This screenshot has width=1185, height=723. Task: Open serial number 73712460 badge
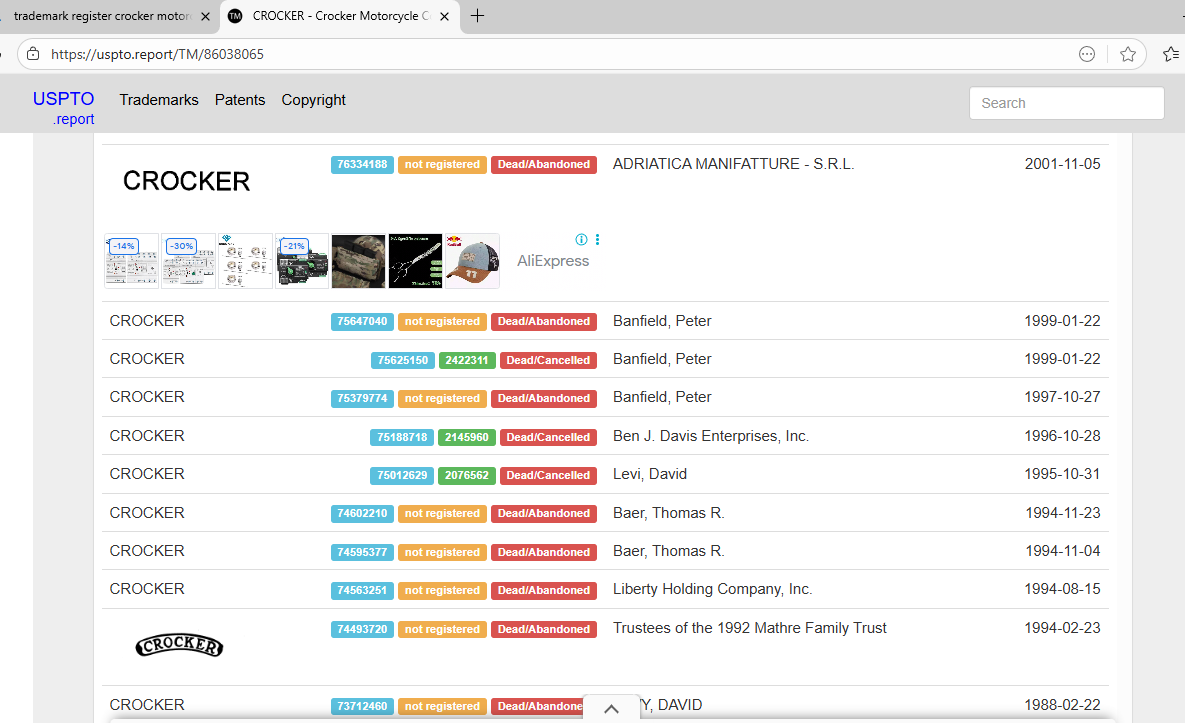pos(362,706)
